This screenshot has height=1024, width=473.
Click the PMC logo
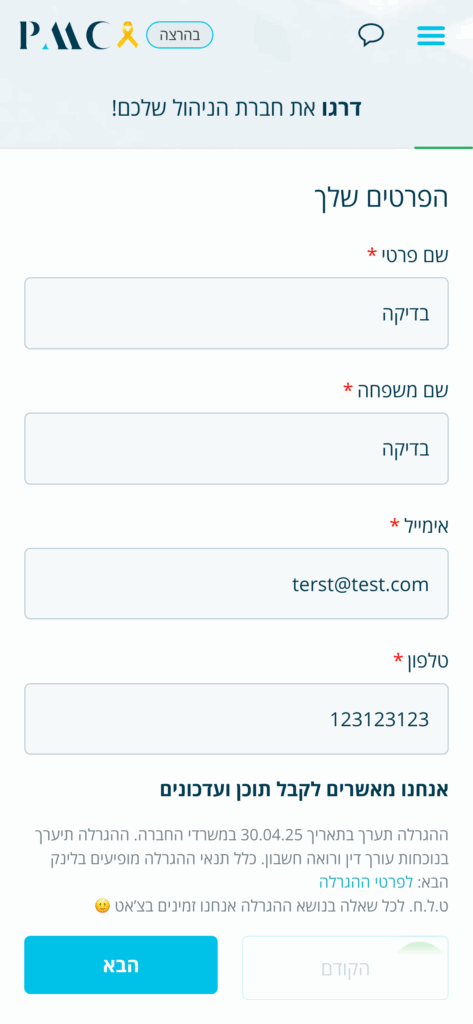[x=65, y=35]
